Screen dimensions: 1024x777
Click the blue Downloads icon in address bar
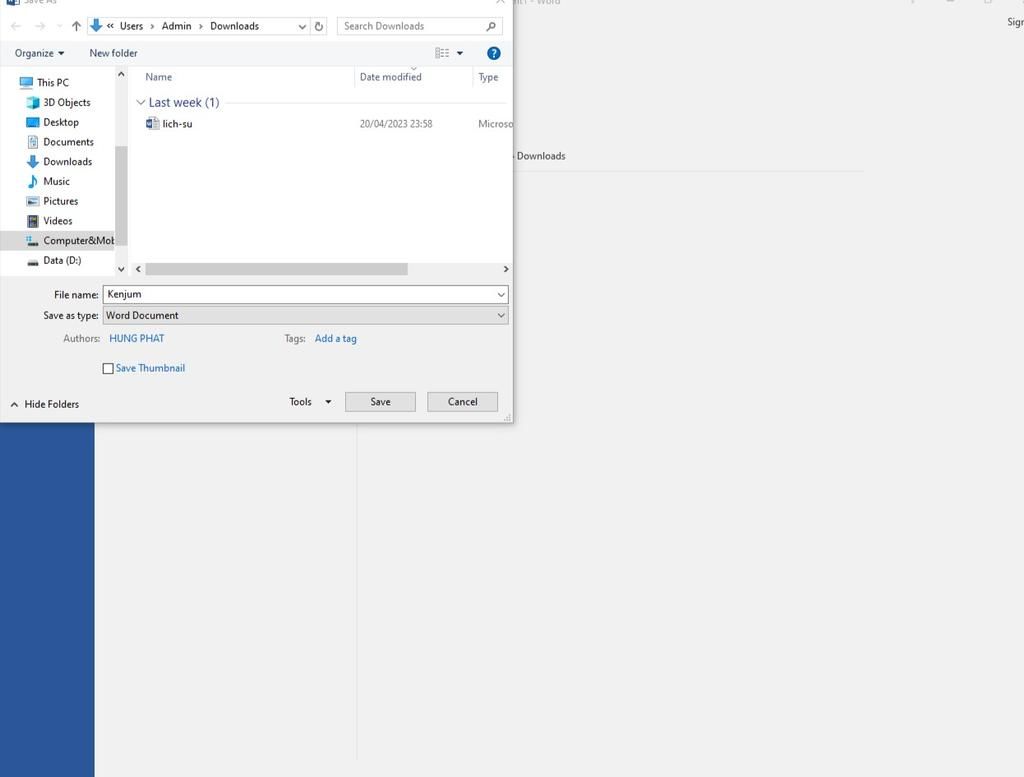(x=96, y=25)
